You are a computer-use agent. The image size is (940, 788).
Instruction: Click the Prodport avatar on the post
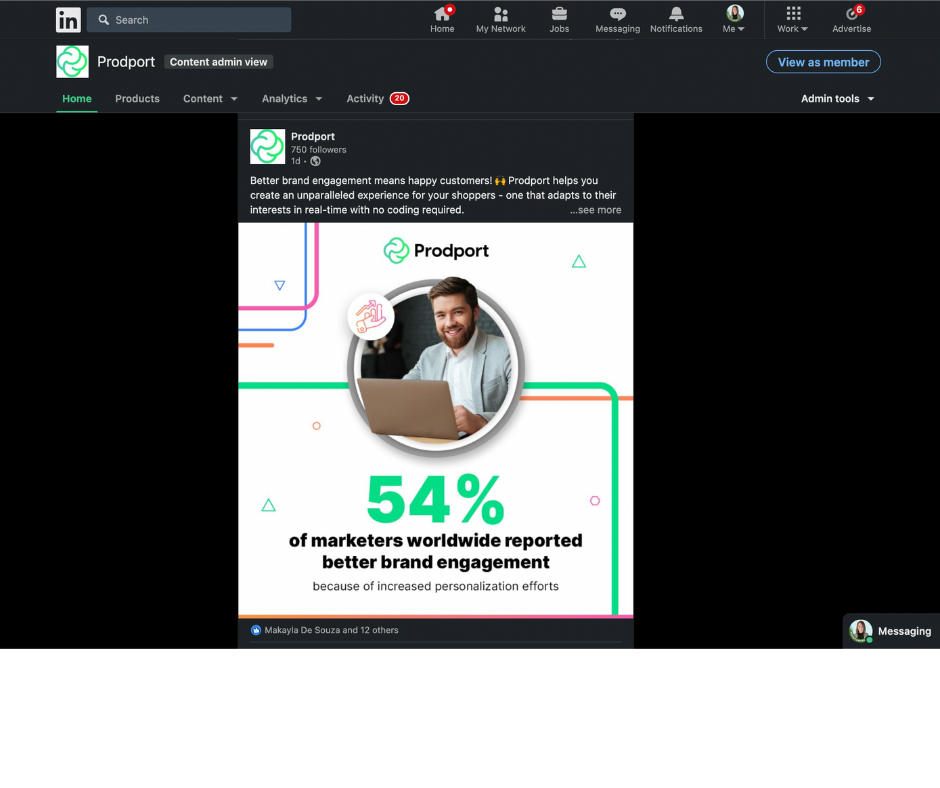pyautogui.click(x=267, y=146)
